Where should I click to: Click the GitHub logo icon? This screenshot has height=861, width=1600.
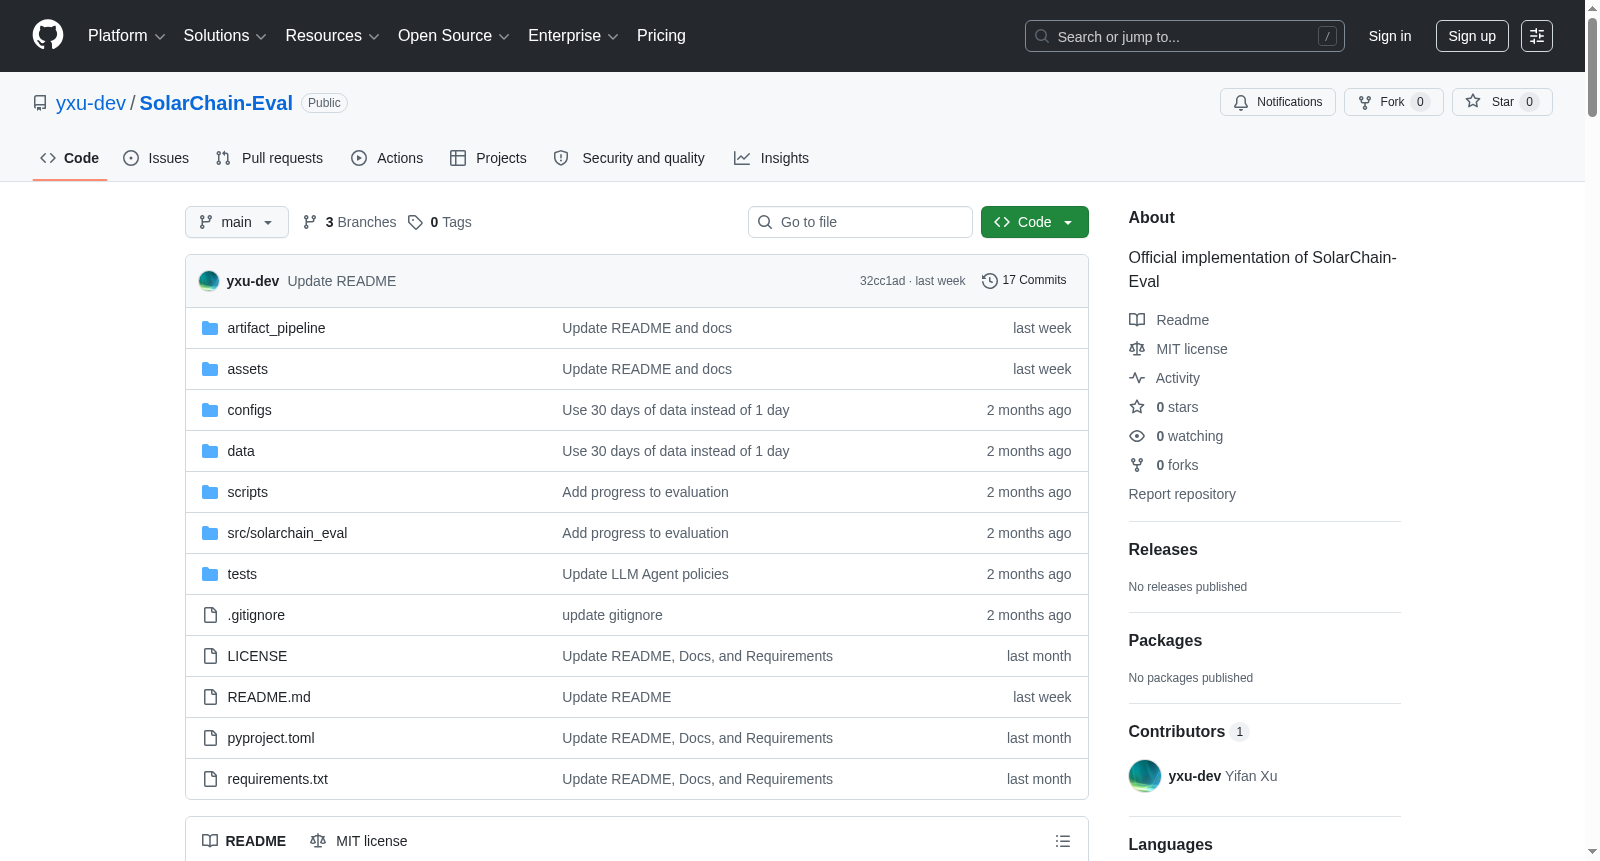tap(48, 36)
